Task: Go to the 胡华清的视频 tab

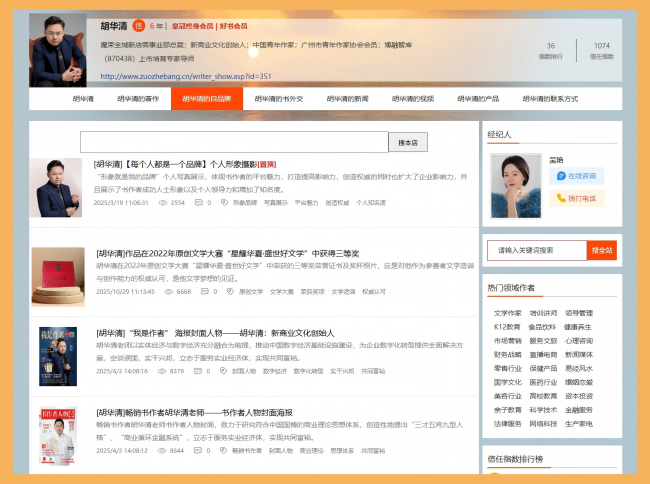Action: click(x=412, y=99)
